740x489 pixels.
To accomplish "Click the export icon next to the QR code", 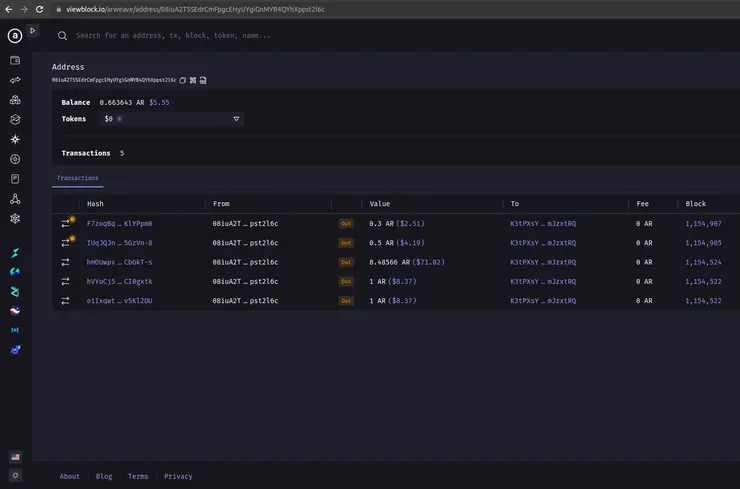I will [x=203, y=80].
